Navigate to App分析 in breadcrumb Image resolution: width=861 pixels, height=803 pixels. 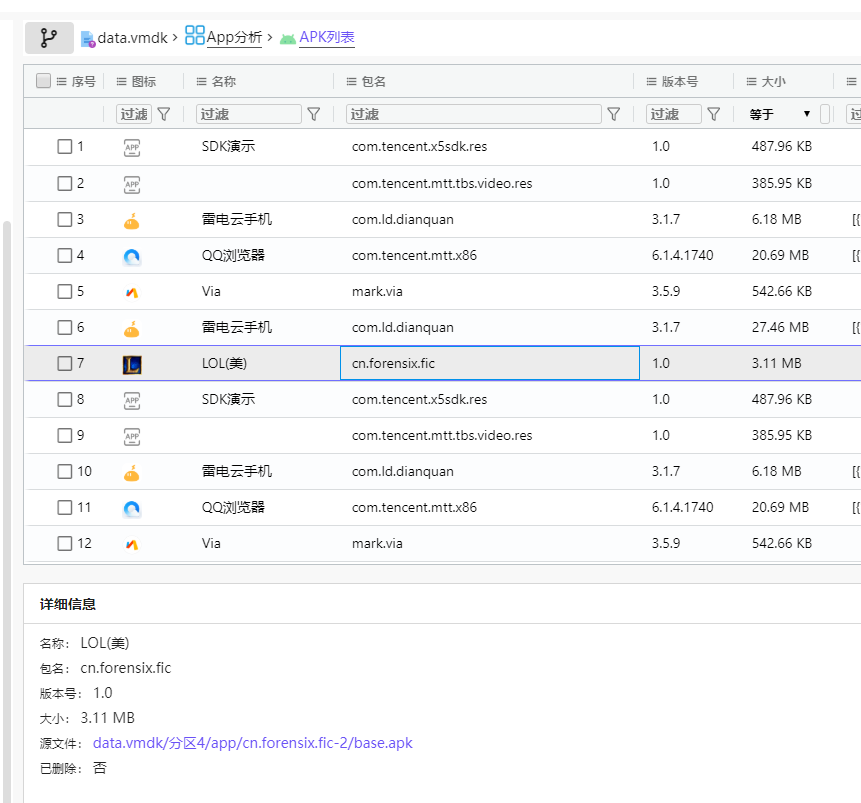tap(234, 38)
